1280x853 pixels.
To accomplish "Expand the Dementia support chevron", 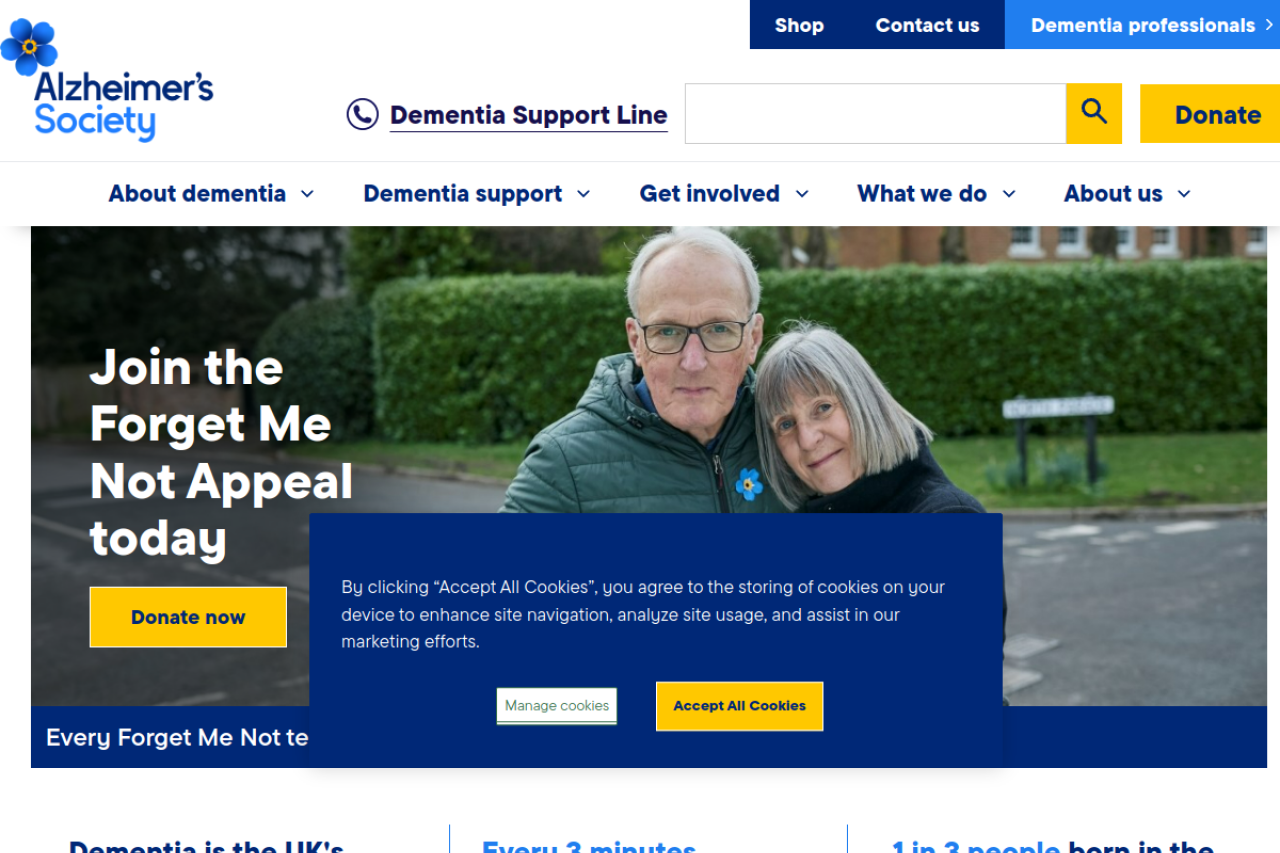I will [583, 194].
